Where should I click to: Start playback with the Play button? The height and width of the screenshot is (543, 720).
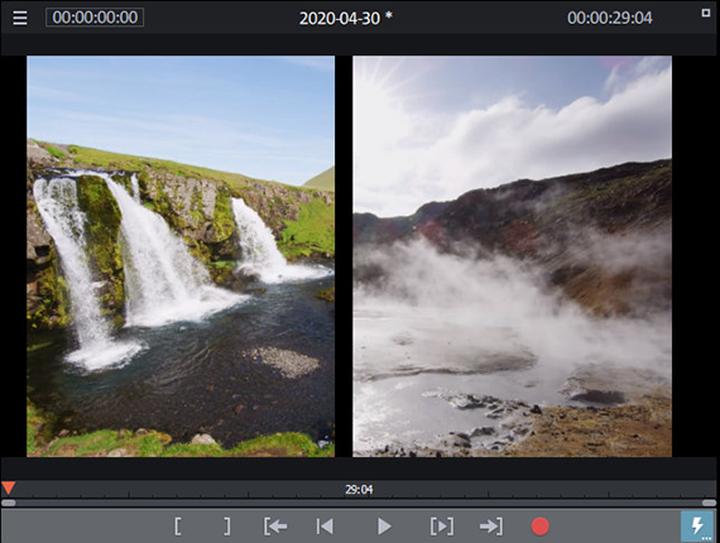click(384, 526)
